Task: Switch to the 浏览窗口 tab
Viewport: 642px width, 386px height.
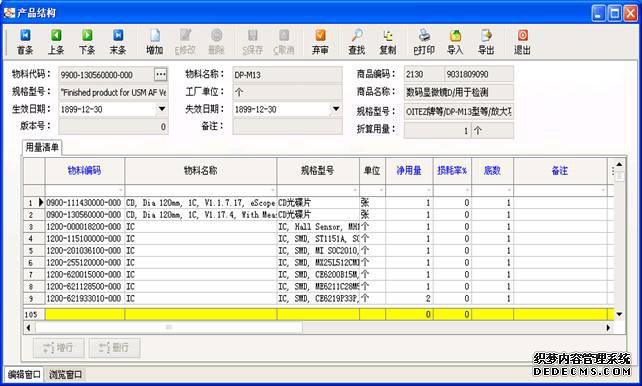Action: pos(66,374)
